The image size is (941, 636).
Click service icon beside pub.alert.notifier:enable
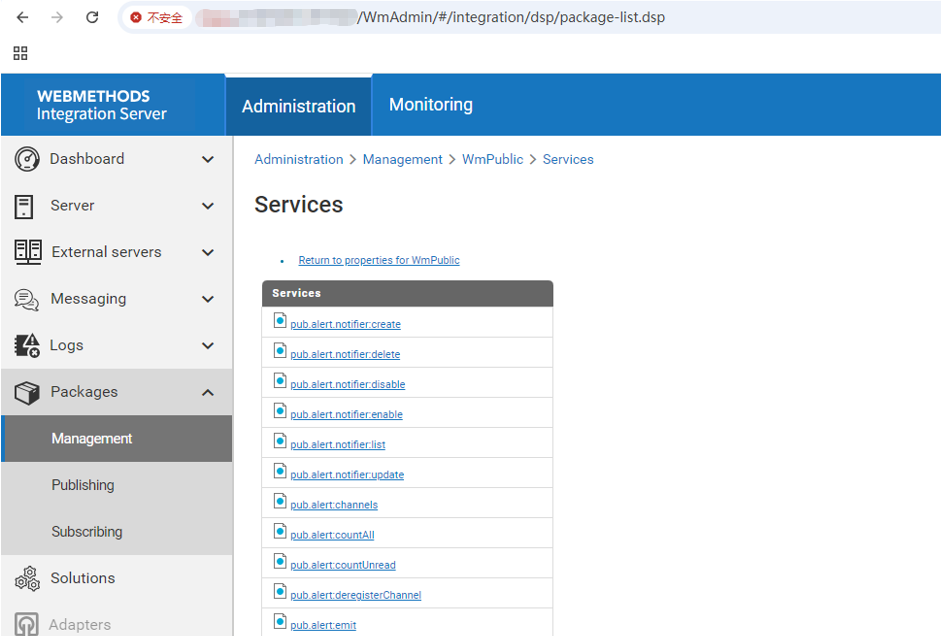point(280,410)
